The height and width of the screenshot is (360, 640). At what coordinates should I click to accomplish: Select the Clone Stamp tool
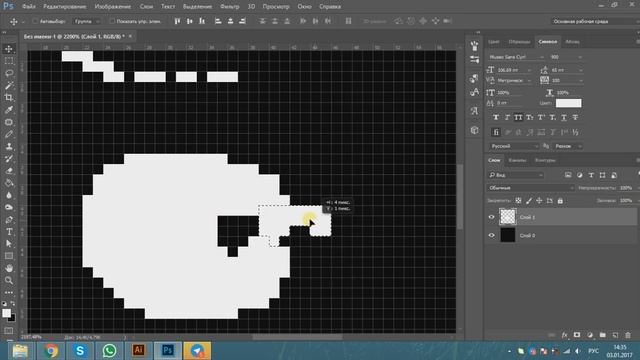pyautogui.click(x=9, y=146)
